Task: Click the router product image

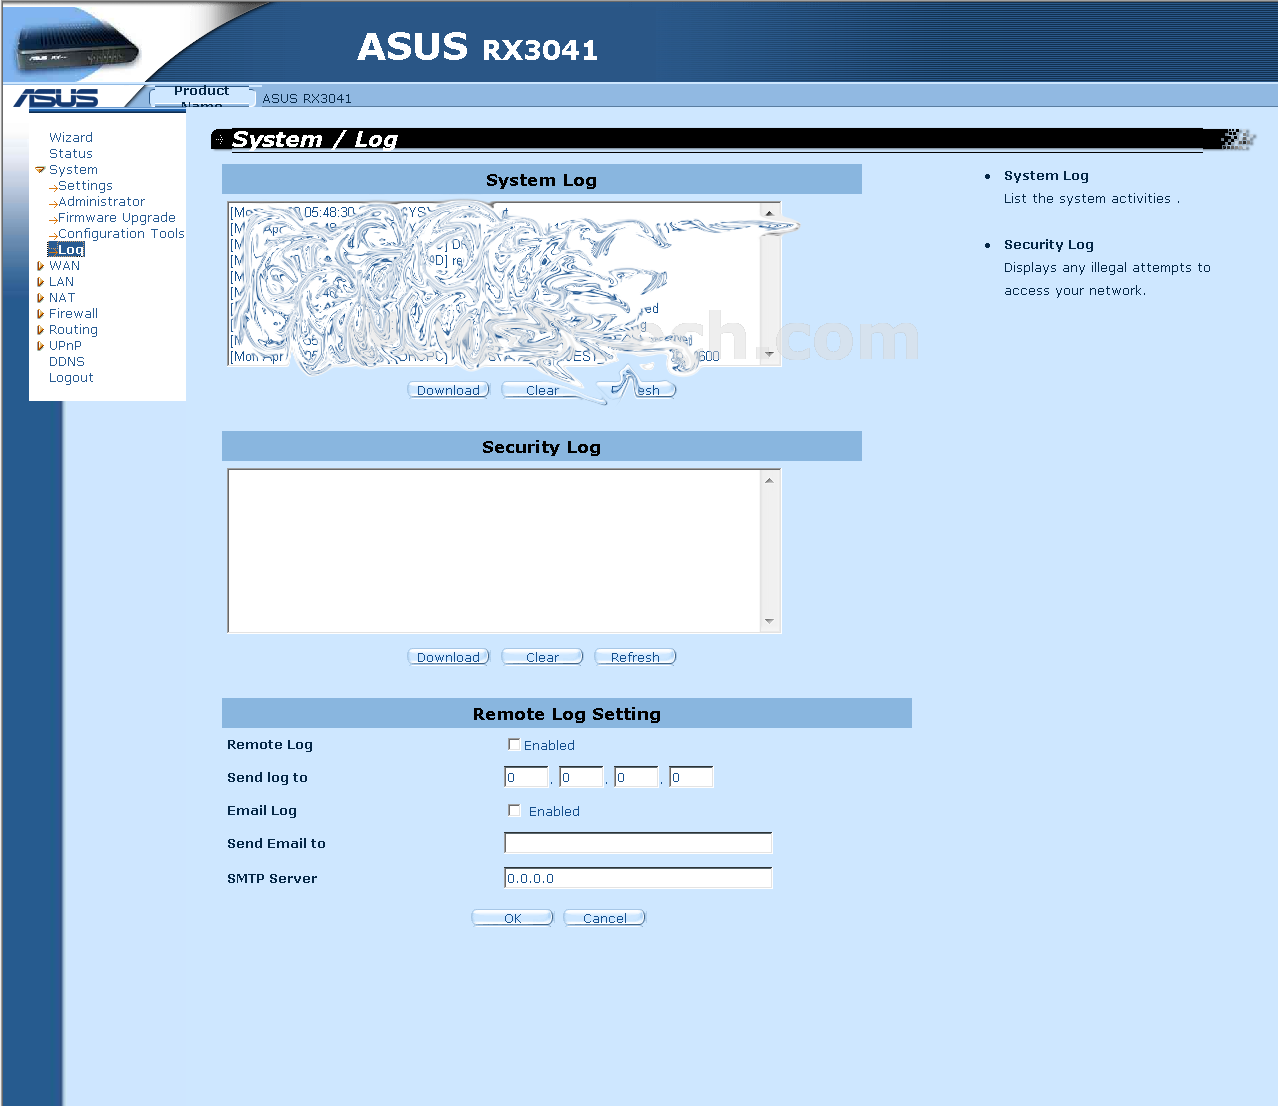Action: point(78,48)
